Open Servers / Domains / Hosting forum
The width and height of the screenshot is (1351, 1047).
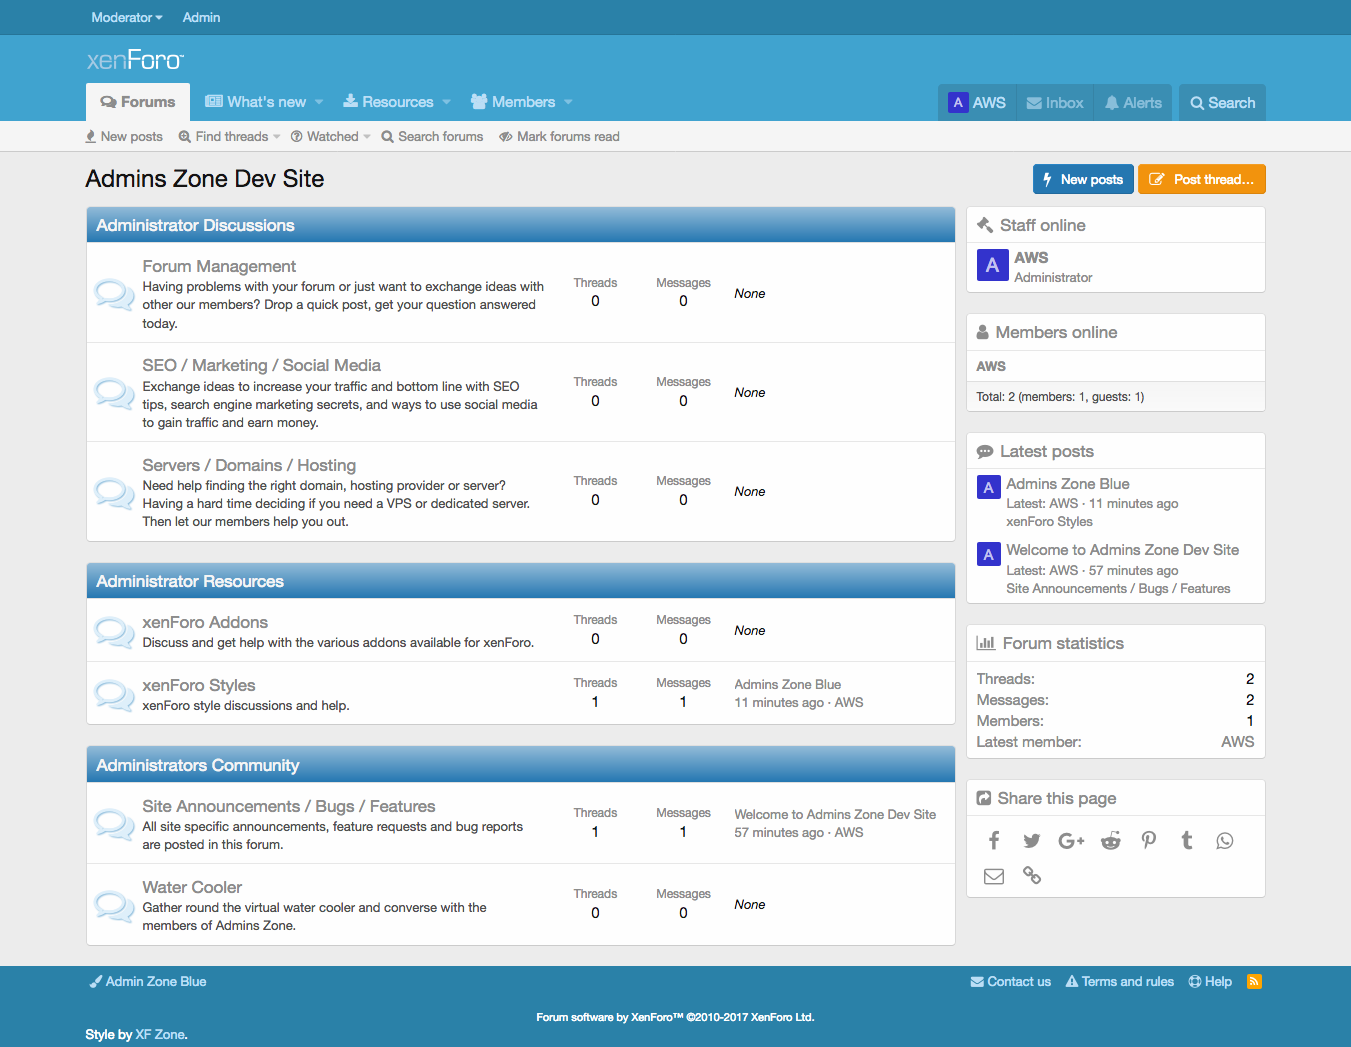coord(249,465)
